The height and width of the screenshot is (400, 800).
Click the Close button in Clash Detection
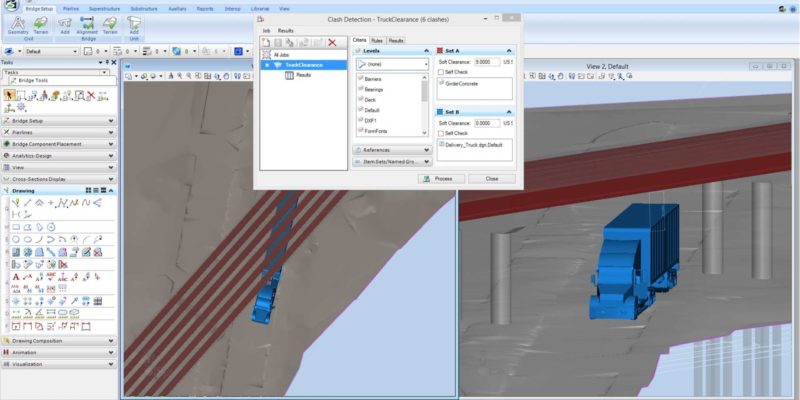tap(492, 179)
